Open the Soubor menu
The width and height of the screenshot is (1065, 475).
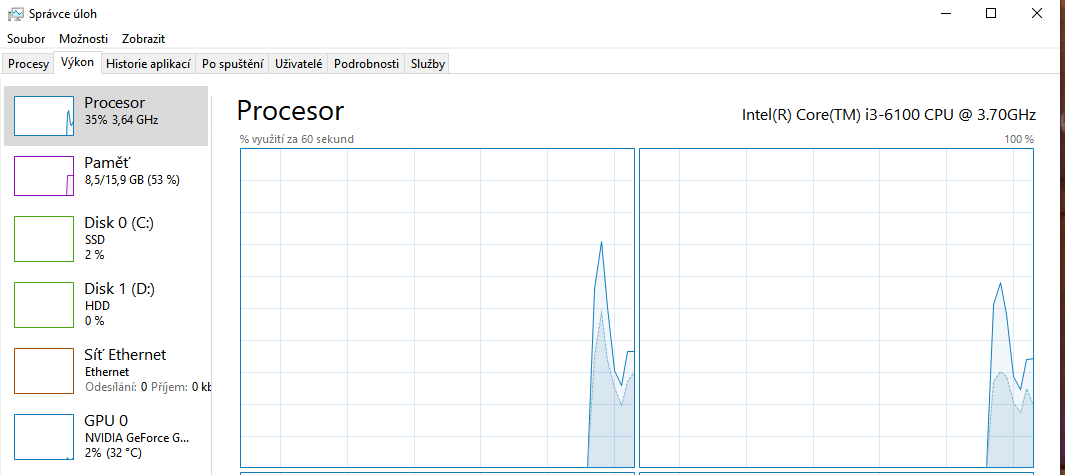pos(26,38)
